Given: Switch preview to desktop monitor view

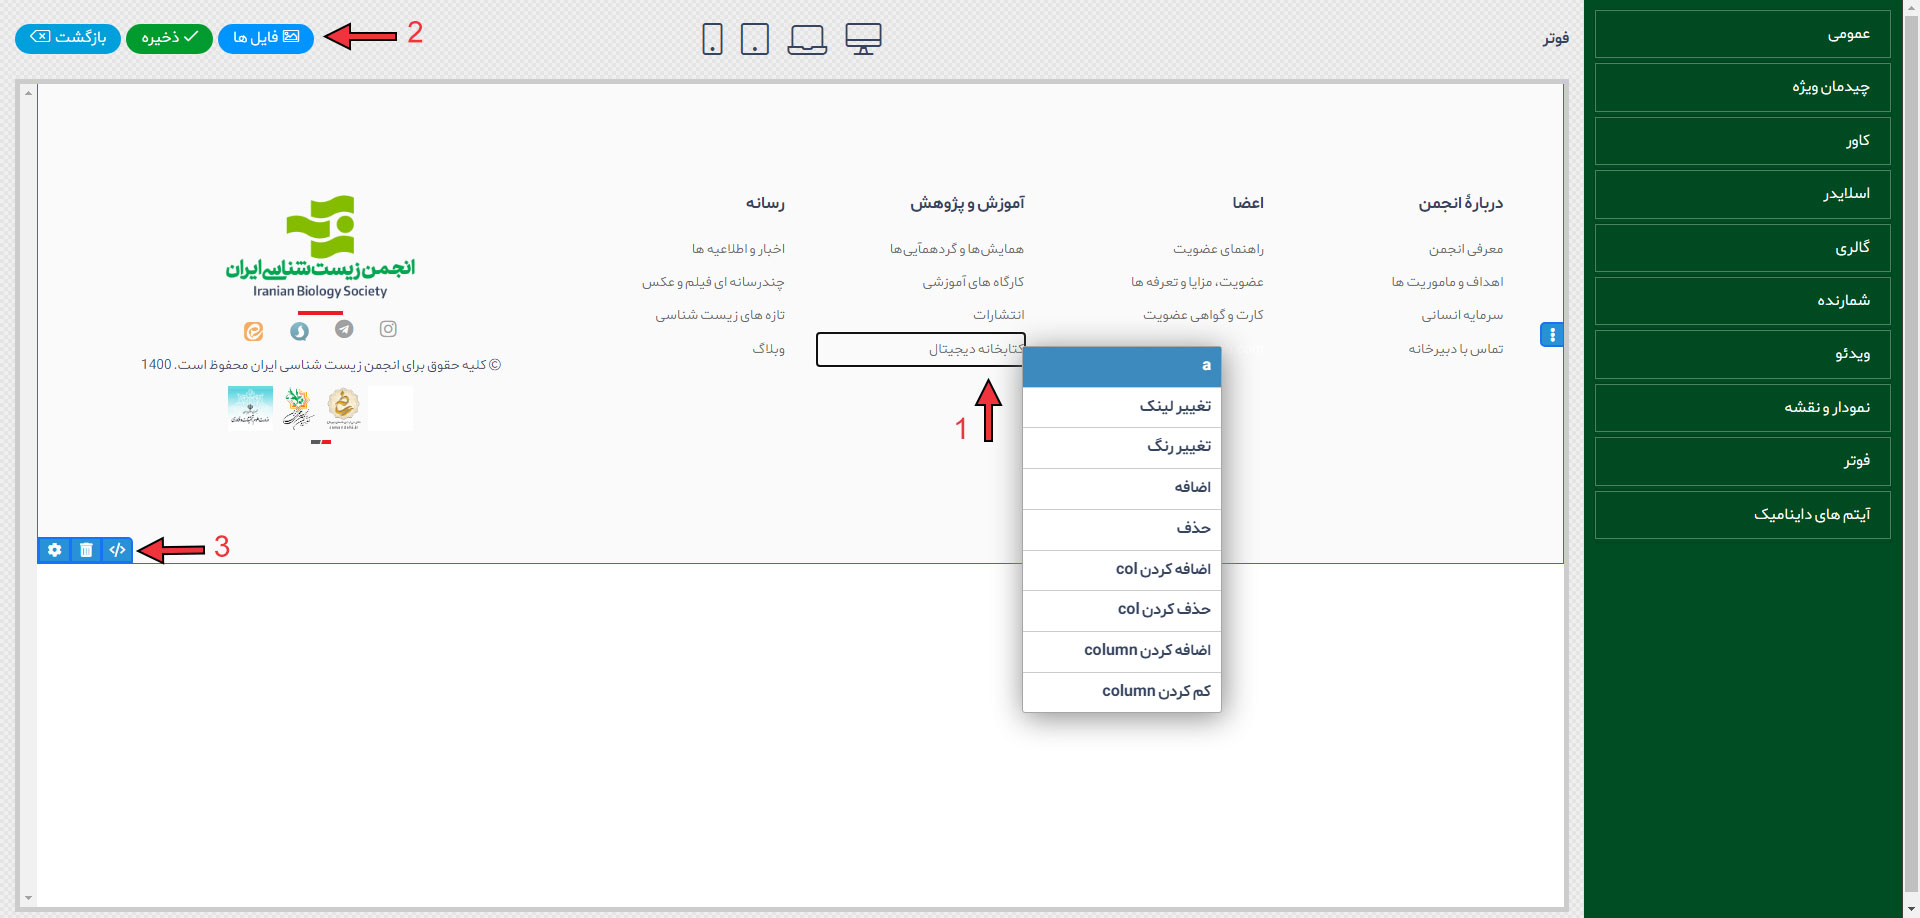Looking at the screenshot, I should [x=863, y=39].
